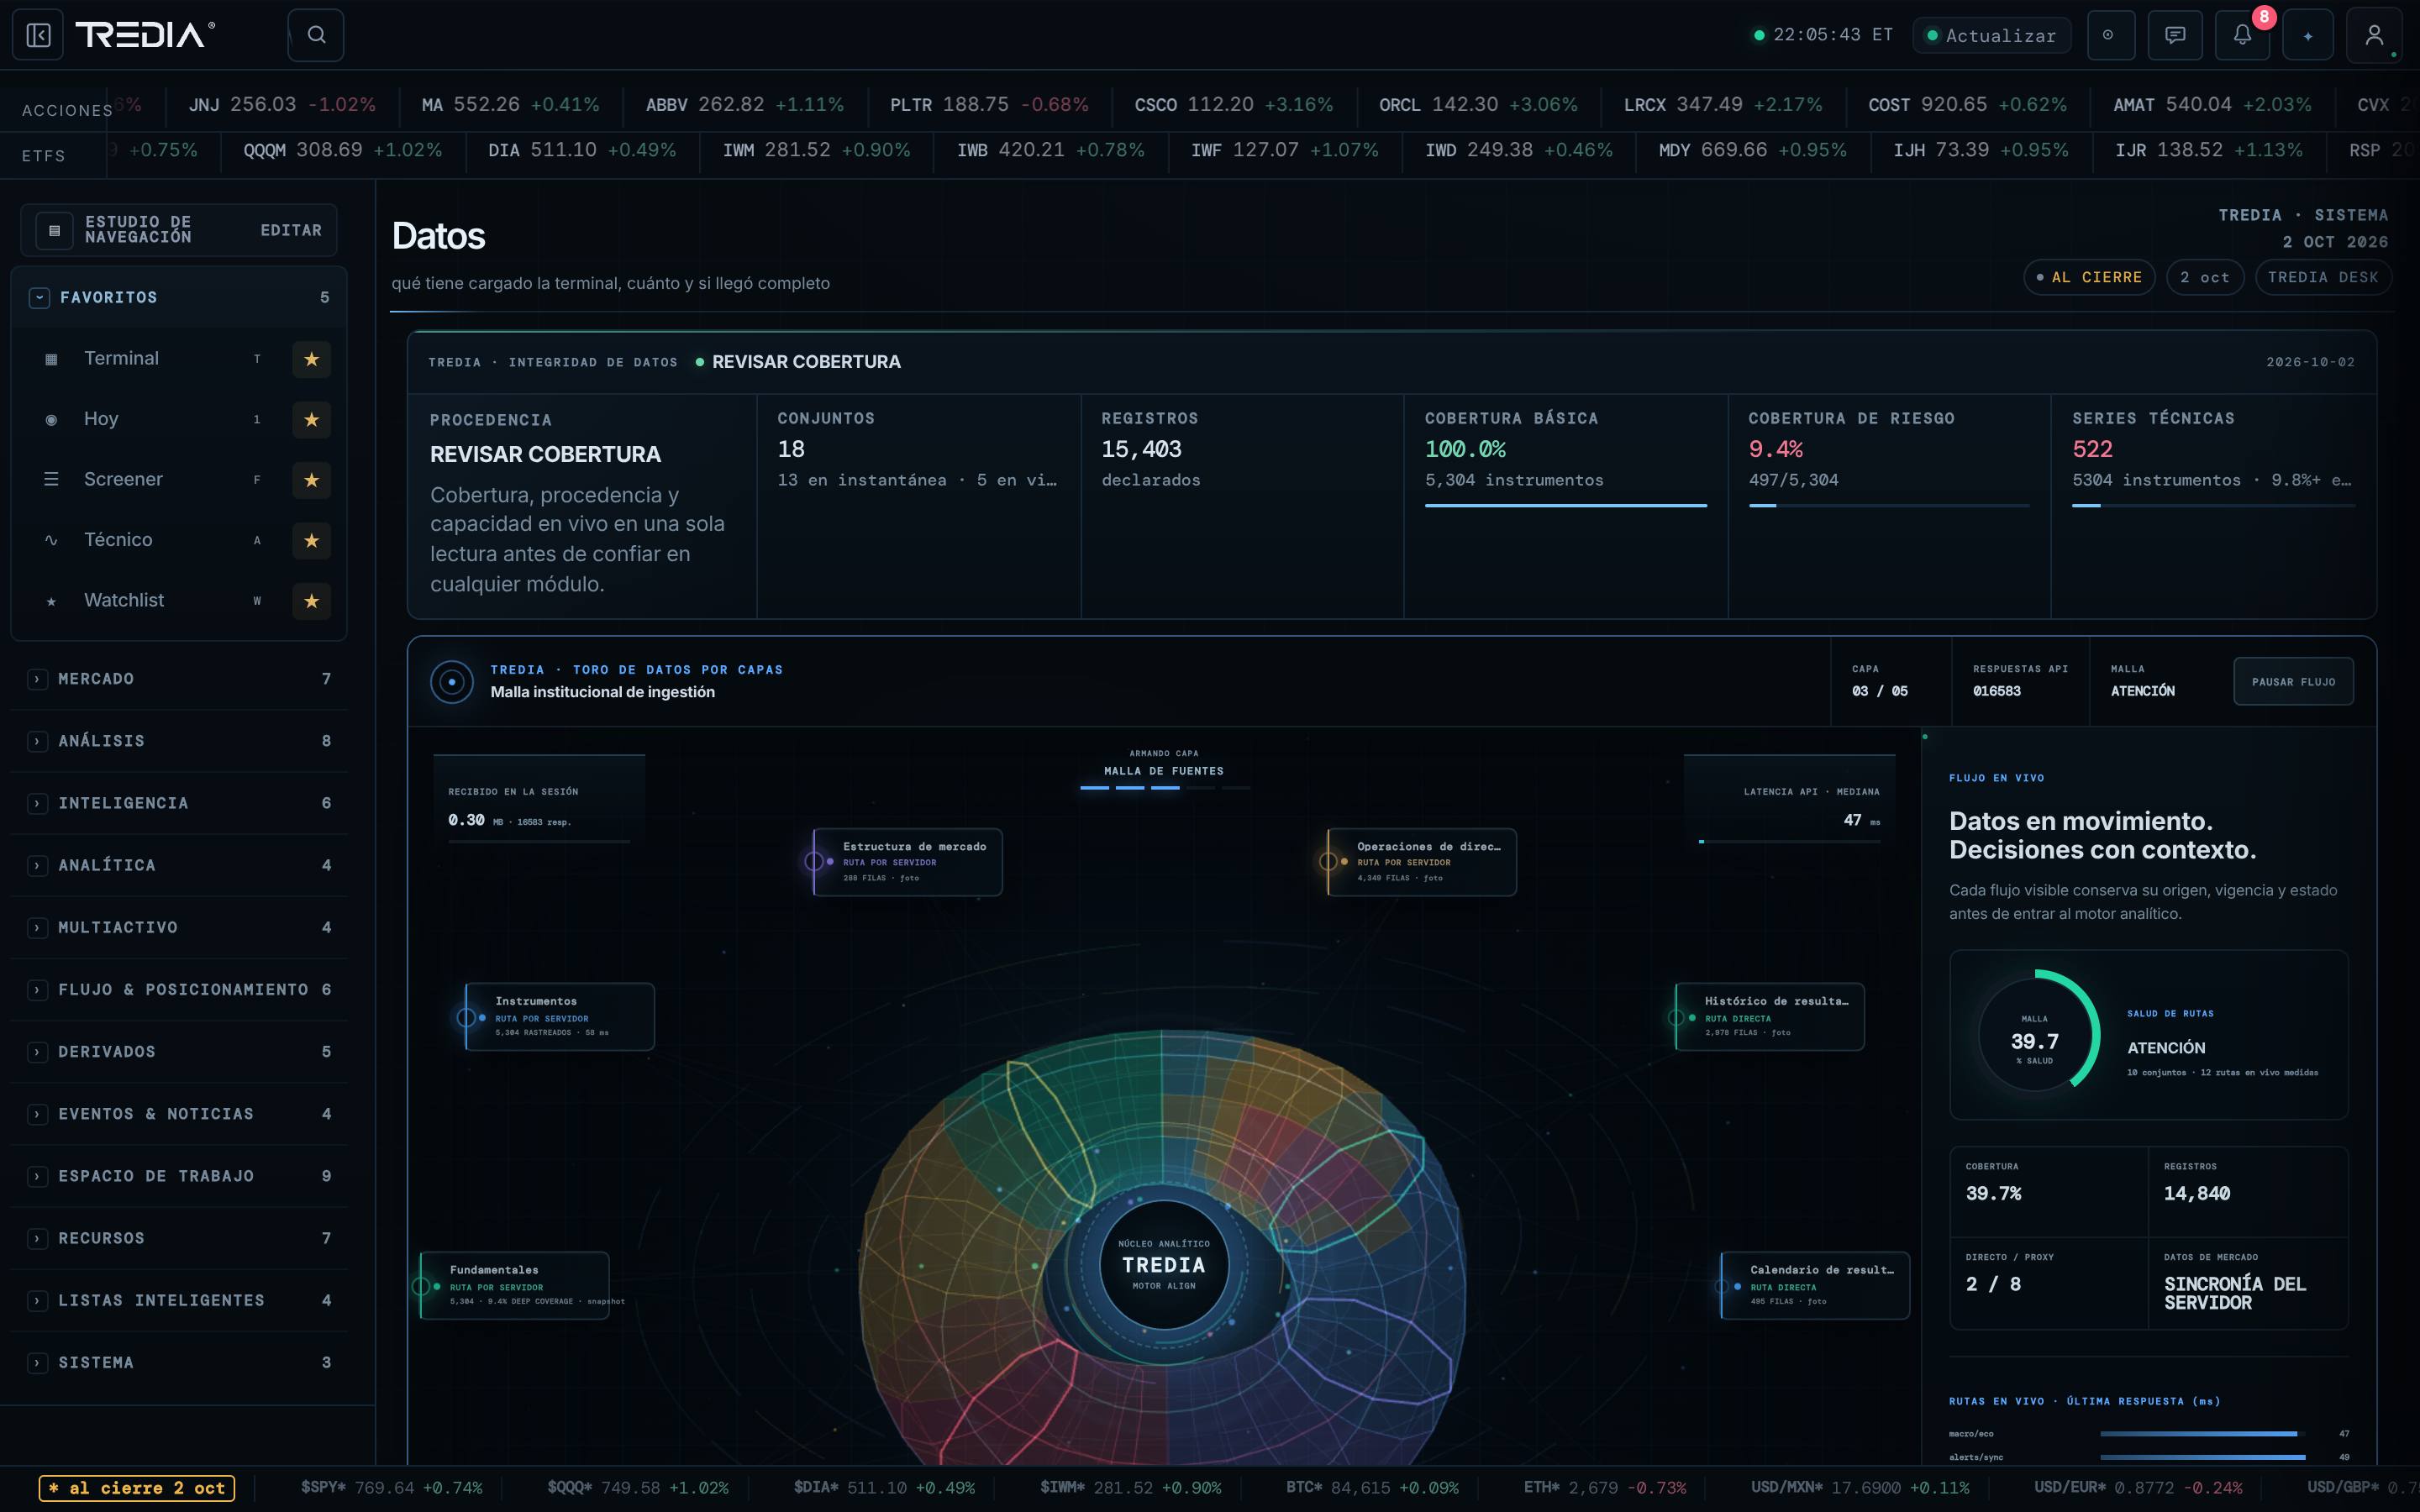Image resolution: width=2420 pixels, height=1512 pixels.
Task: Collapse the sidebar panel icon
Action: click(38, 35)
